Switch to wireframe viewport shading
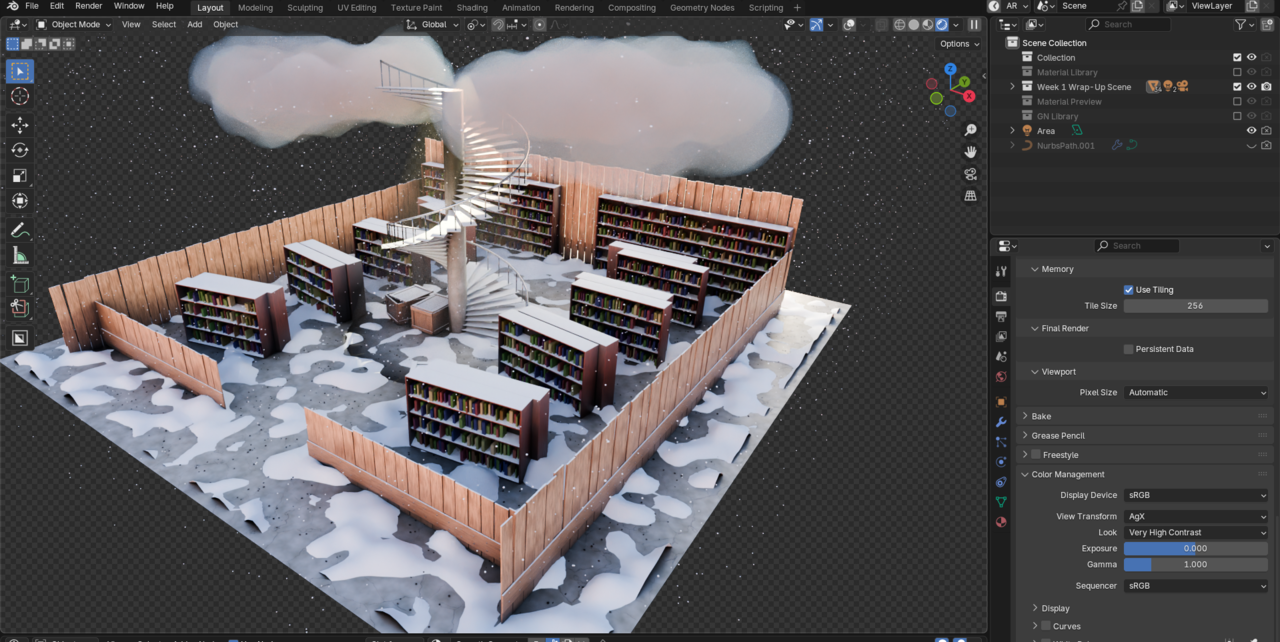The image size is (1280, 642). coord(900,24)
